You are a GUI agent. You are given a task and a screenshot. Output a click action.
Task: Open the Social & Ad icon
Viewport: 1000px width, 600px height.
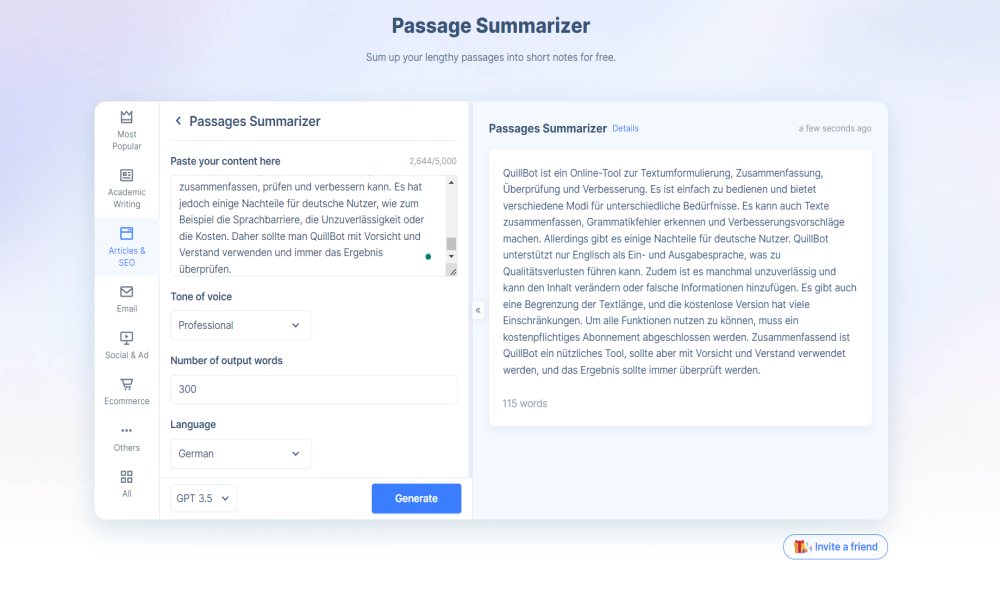[x=126, y=338]
